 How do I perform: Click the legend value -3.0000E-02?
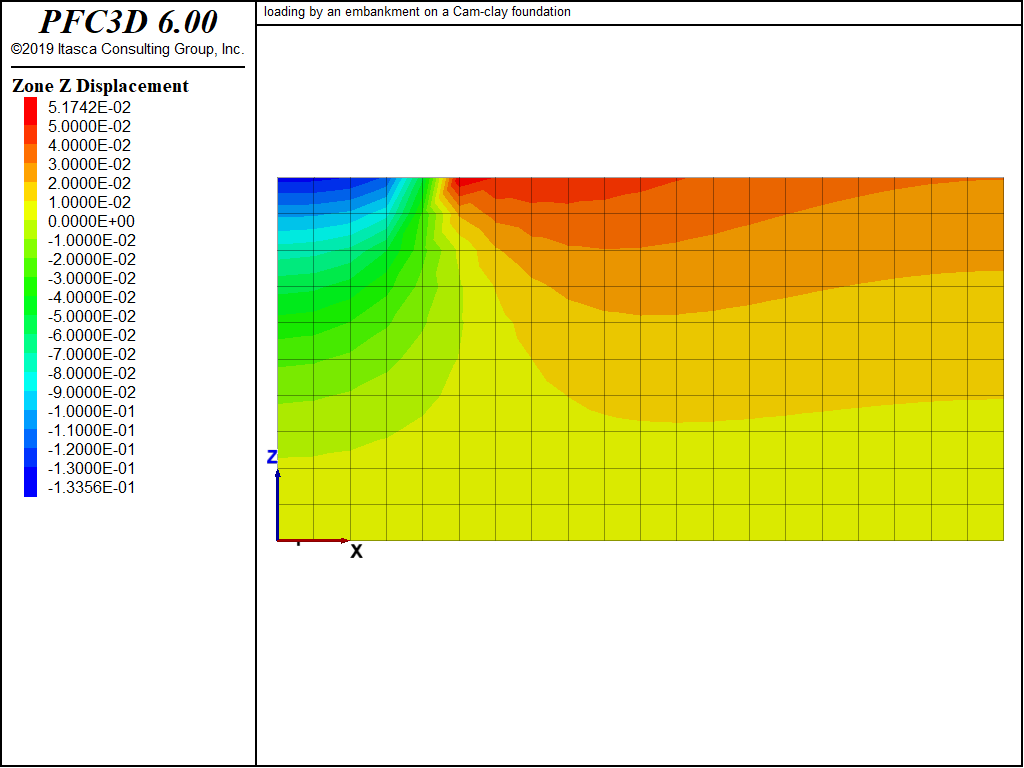(92, 278)
